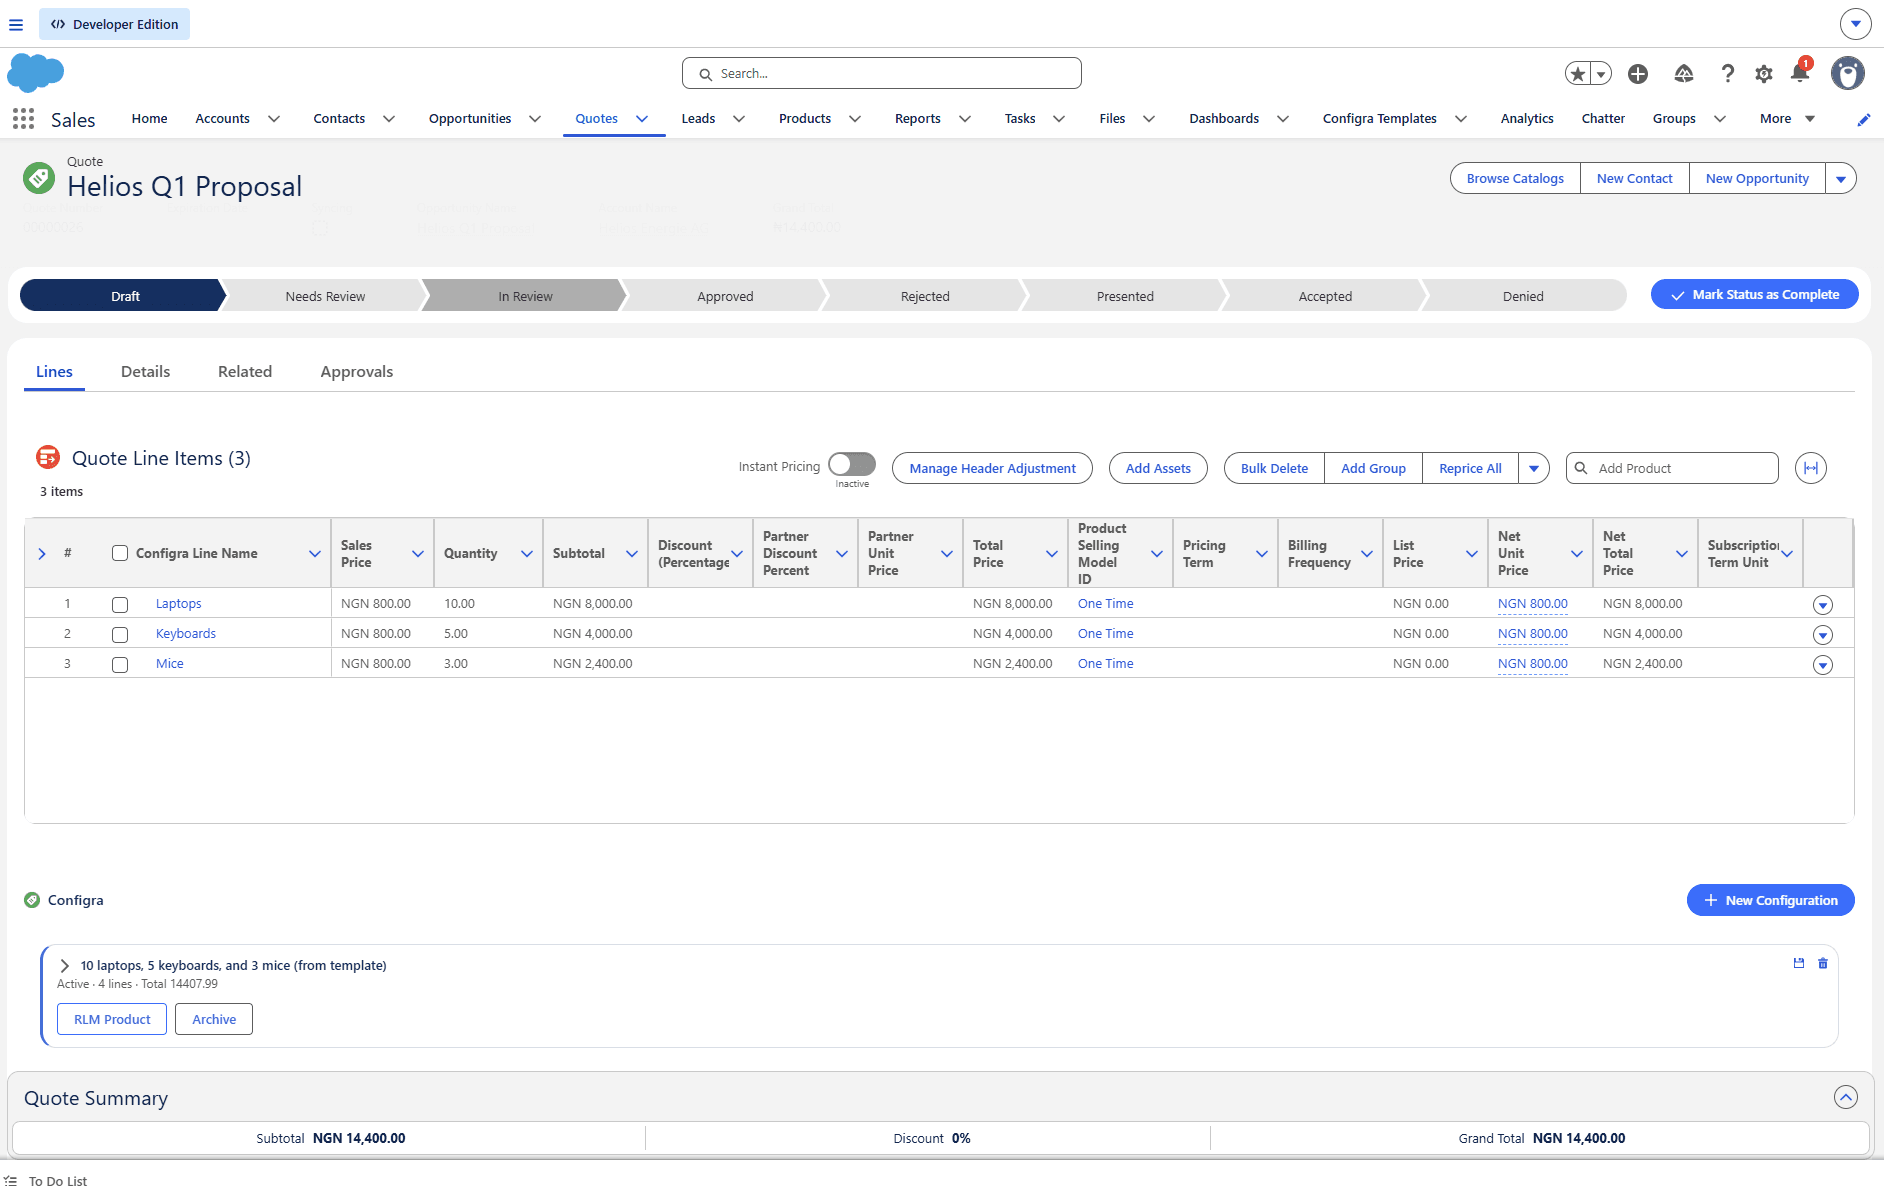Viewport: 1884px width, 1186px height.
Task: Go to the Home nav item
Action: [x=150, y=119]
